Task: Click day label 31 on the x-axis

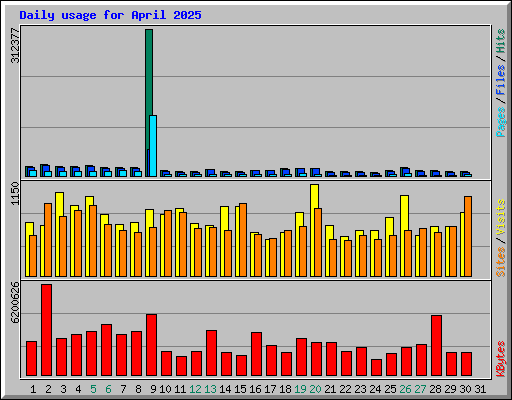Action: coord(480,389)
